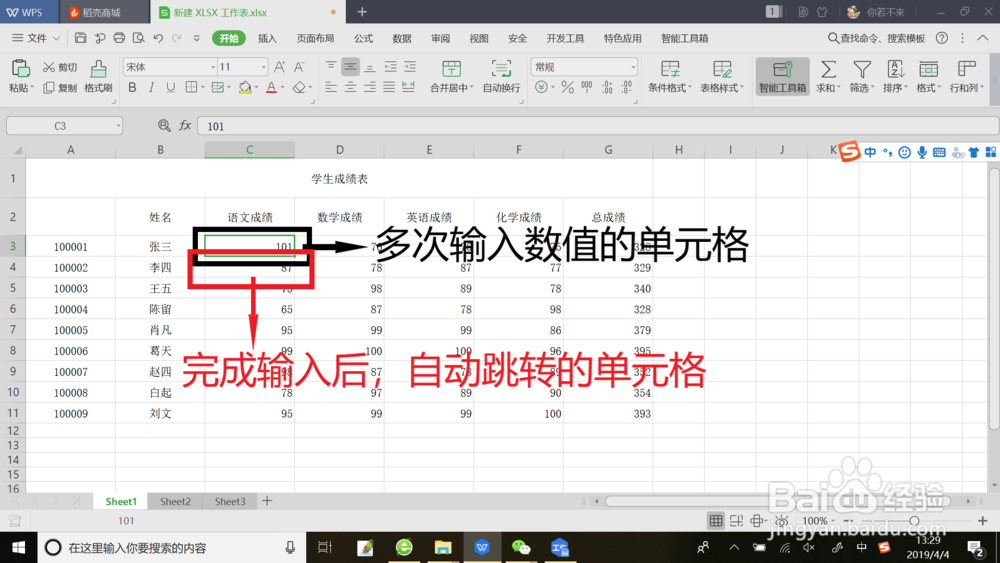Add a new sheet with plus icon
The width and height of the screenshot is (1000, 563).
click(x=267, y=501)
